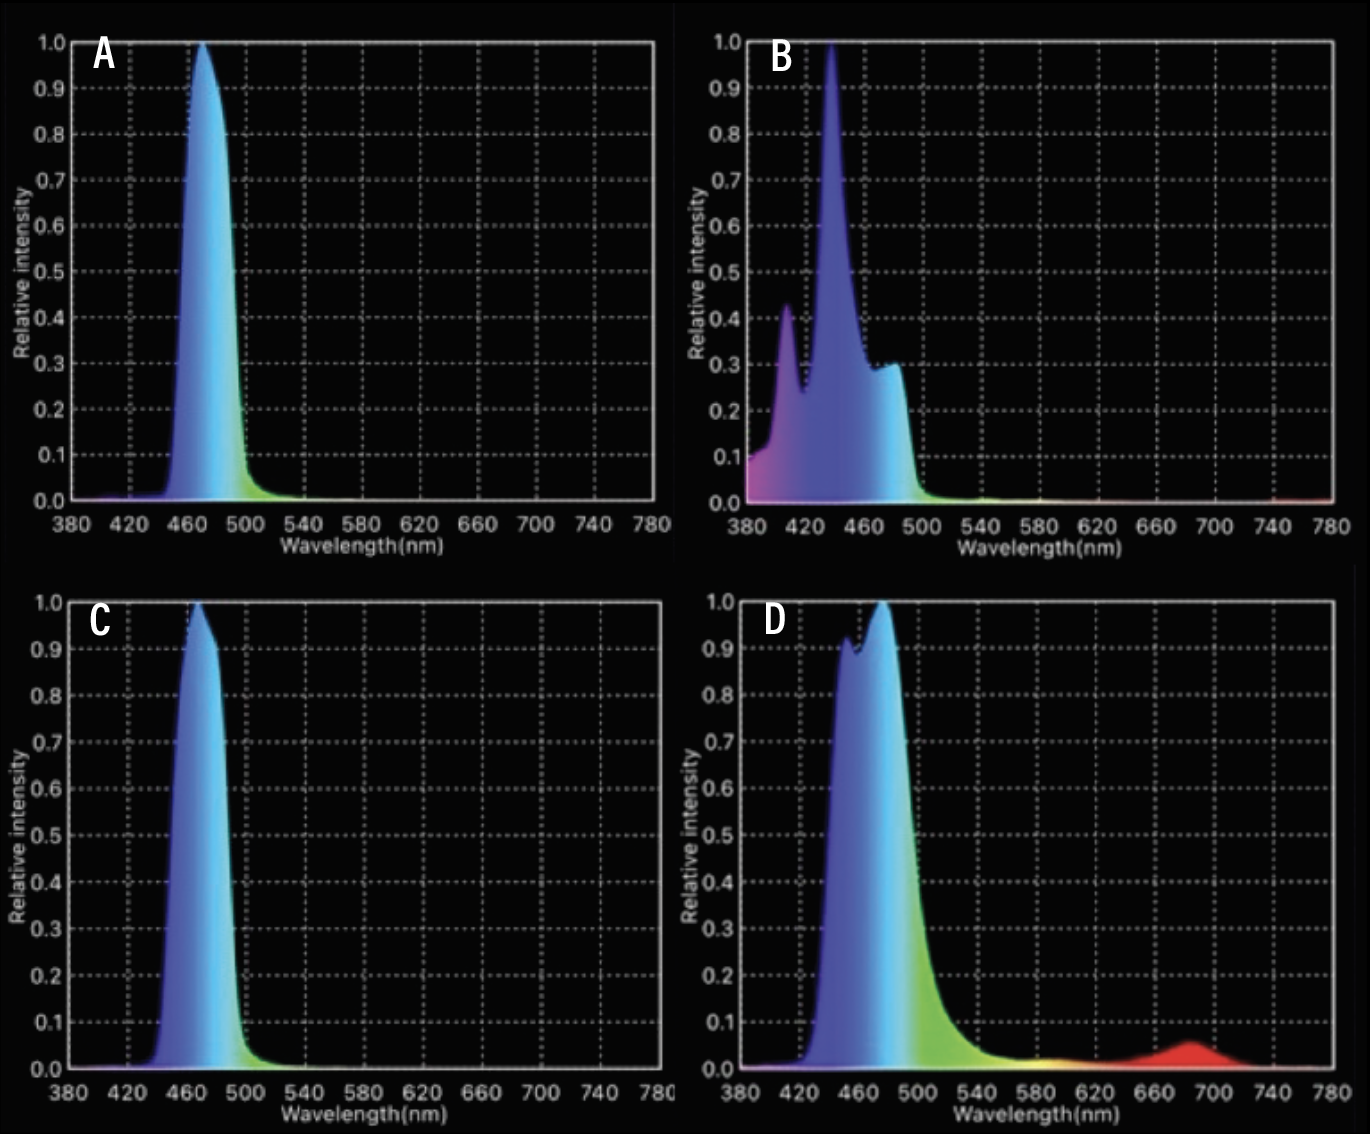
Task: Click the red bump near 680 nm in chart D
Action: 1189,1050
